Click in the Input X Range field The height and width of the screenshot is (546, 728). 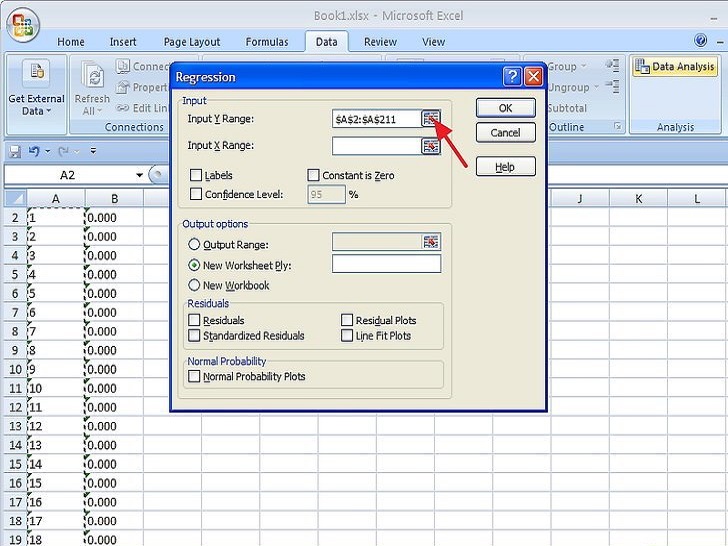coord(377,146)
